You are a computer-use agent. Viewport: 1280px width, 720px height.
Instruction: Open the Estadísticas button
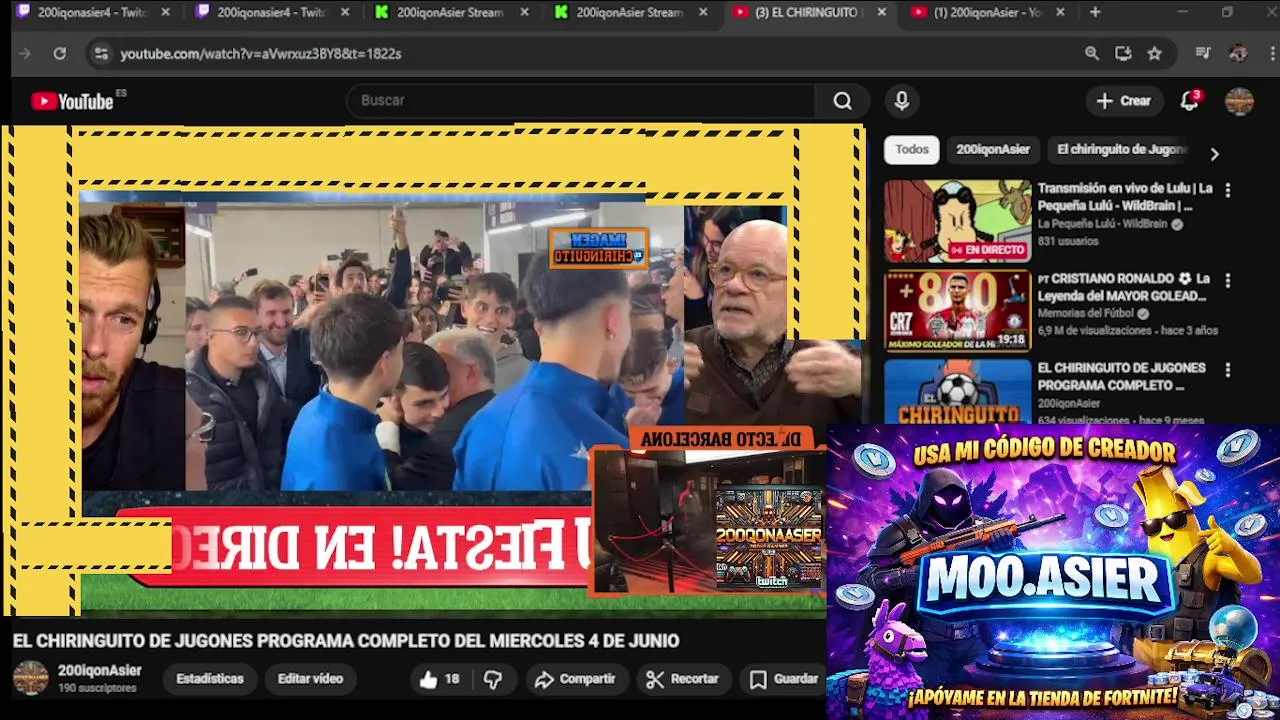point(210,679)
